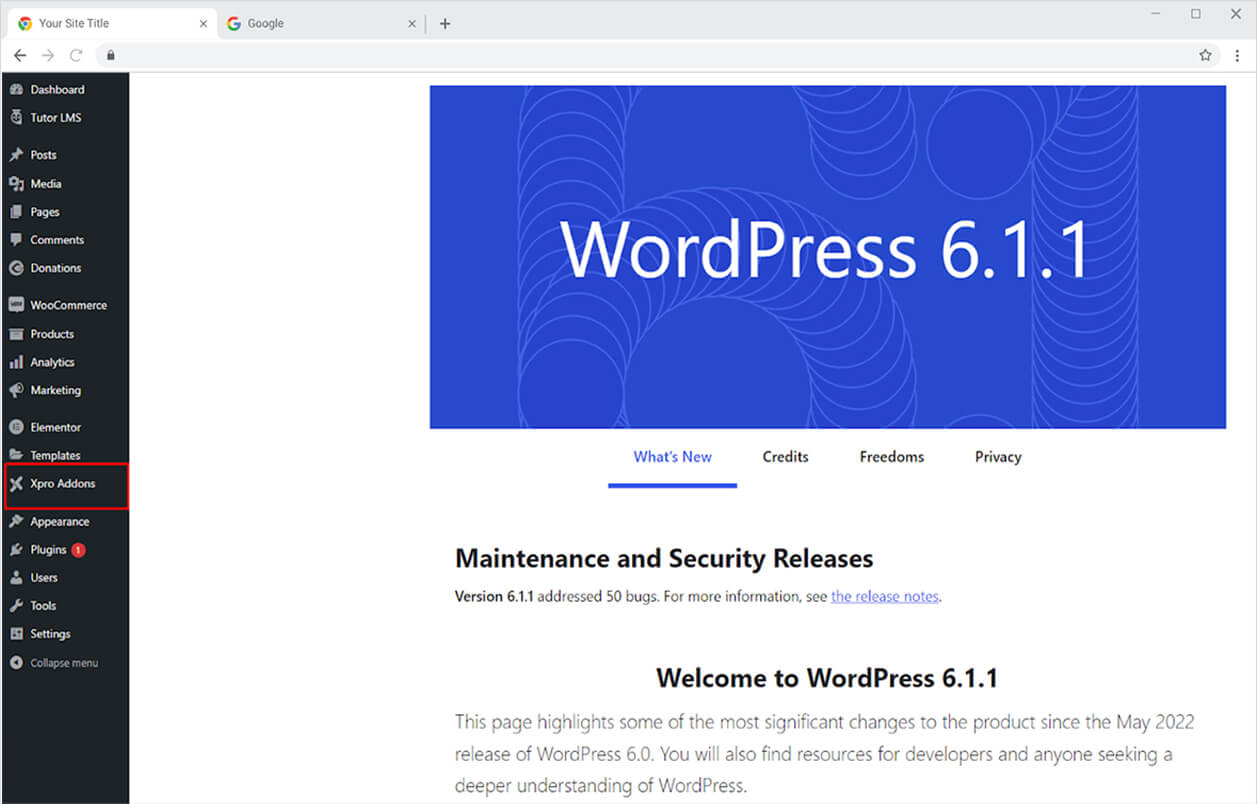
Task: Open the Privacy tab
Action: click(998, 457)
